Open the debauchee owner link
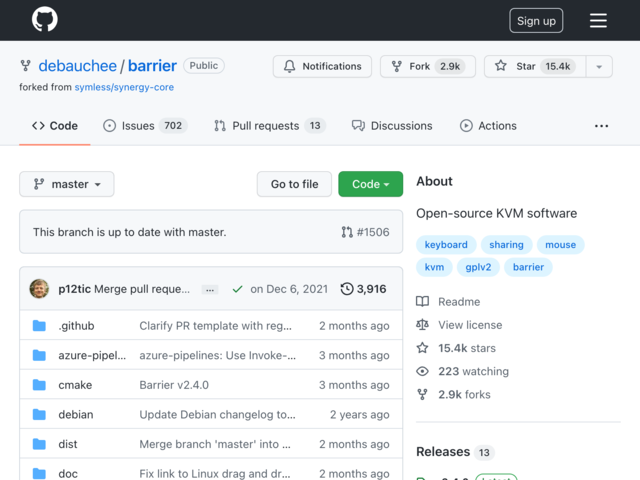Image resolution: width=640 pixels, height=480 pixels. 78,66
